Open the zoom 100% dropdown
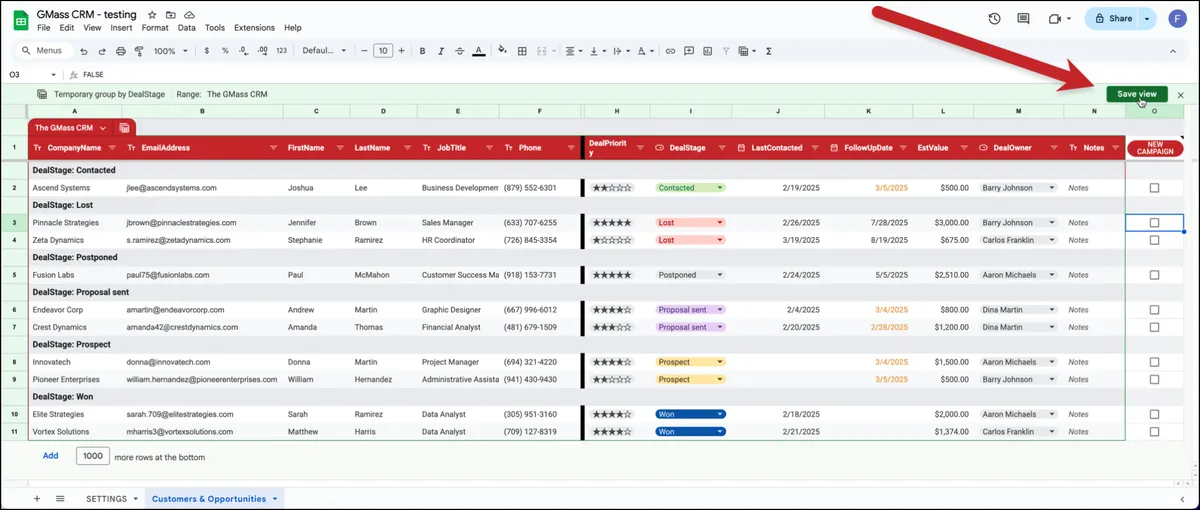This screenshot has height=510, width=1200. [x=171, y=51]
